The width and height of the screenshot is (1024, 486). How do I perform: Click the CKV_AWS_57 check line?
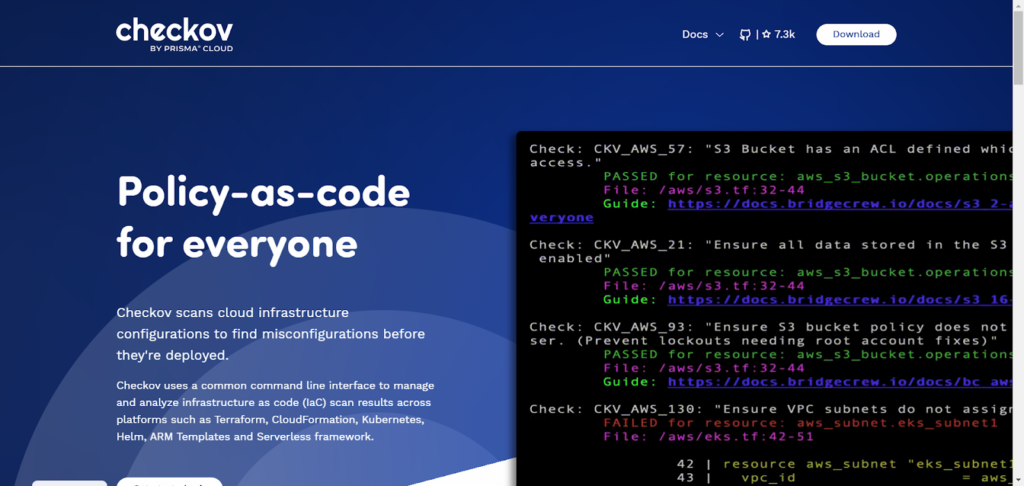pyautogui.click(x=771, y=149)
